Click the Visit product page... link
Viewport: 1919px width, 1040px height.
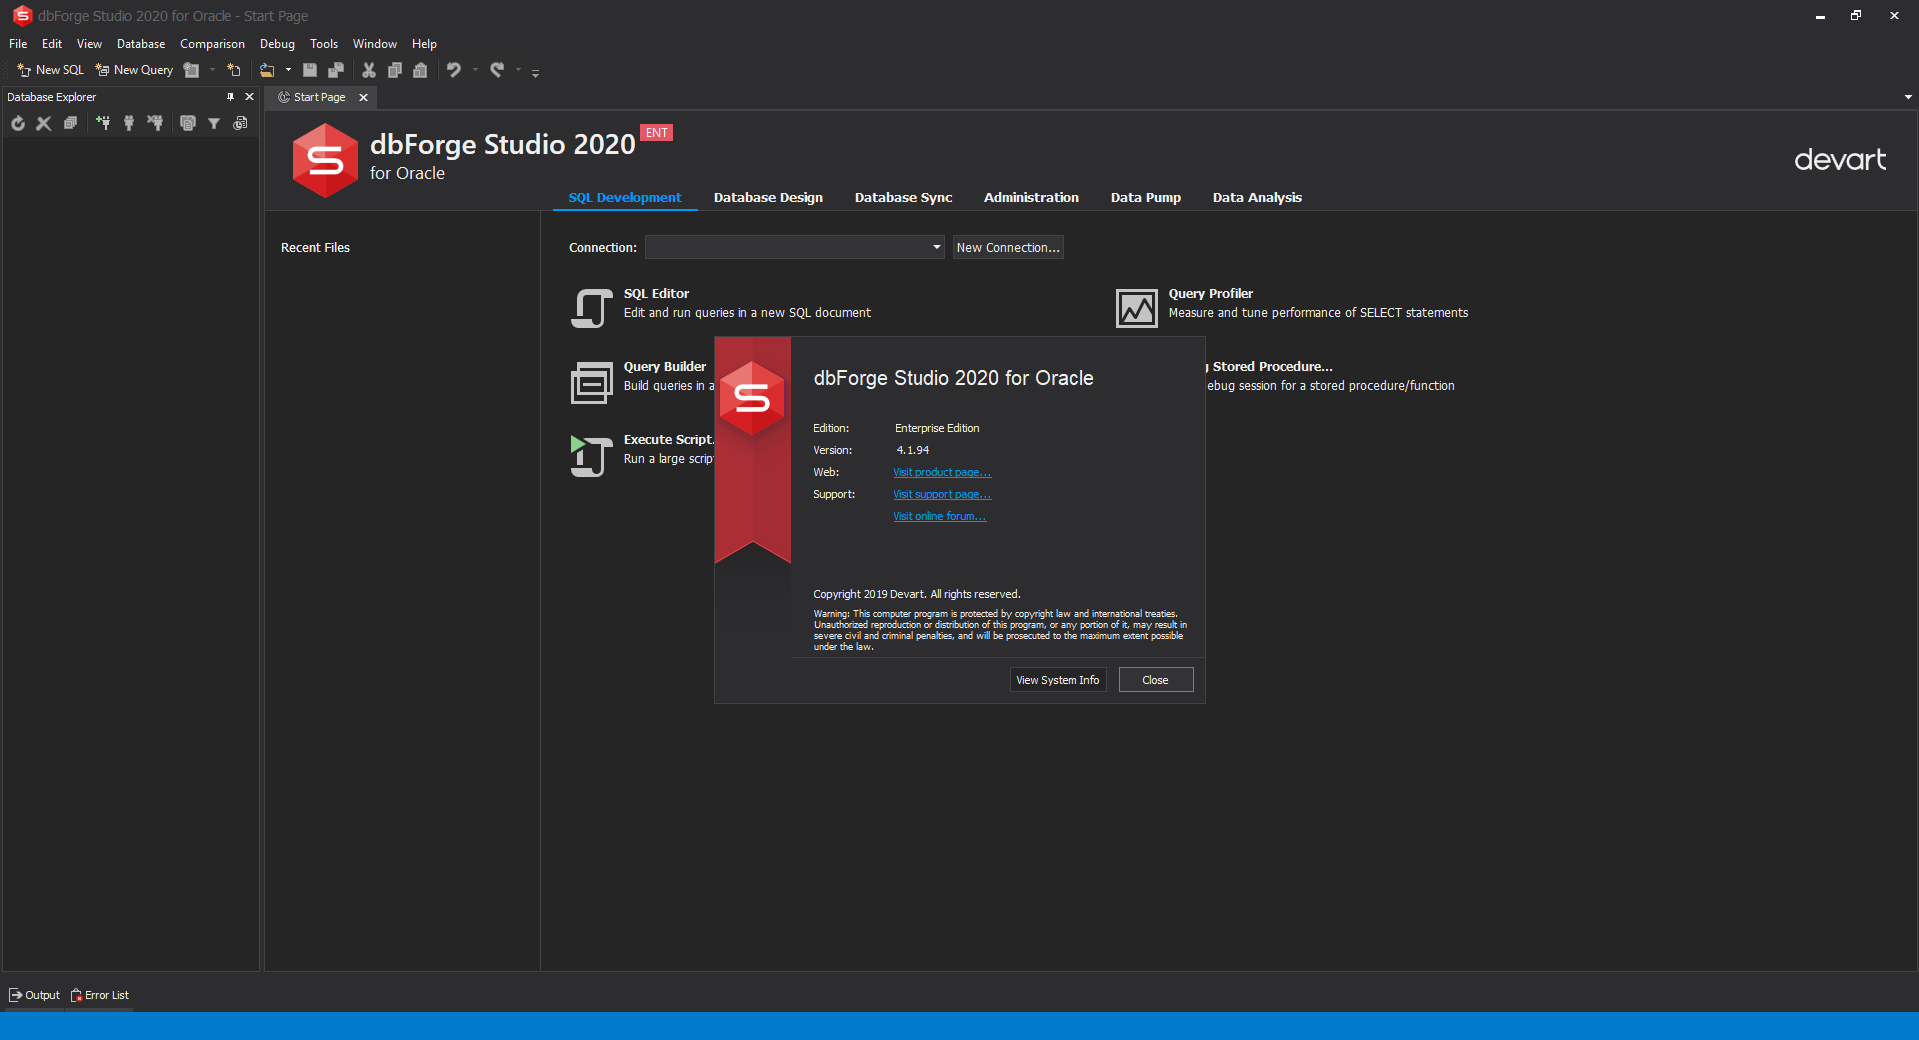[942, 472]
